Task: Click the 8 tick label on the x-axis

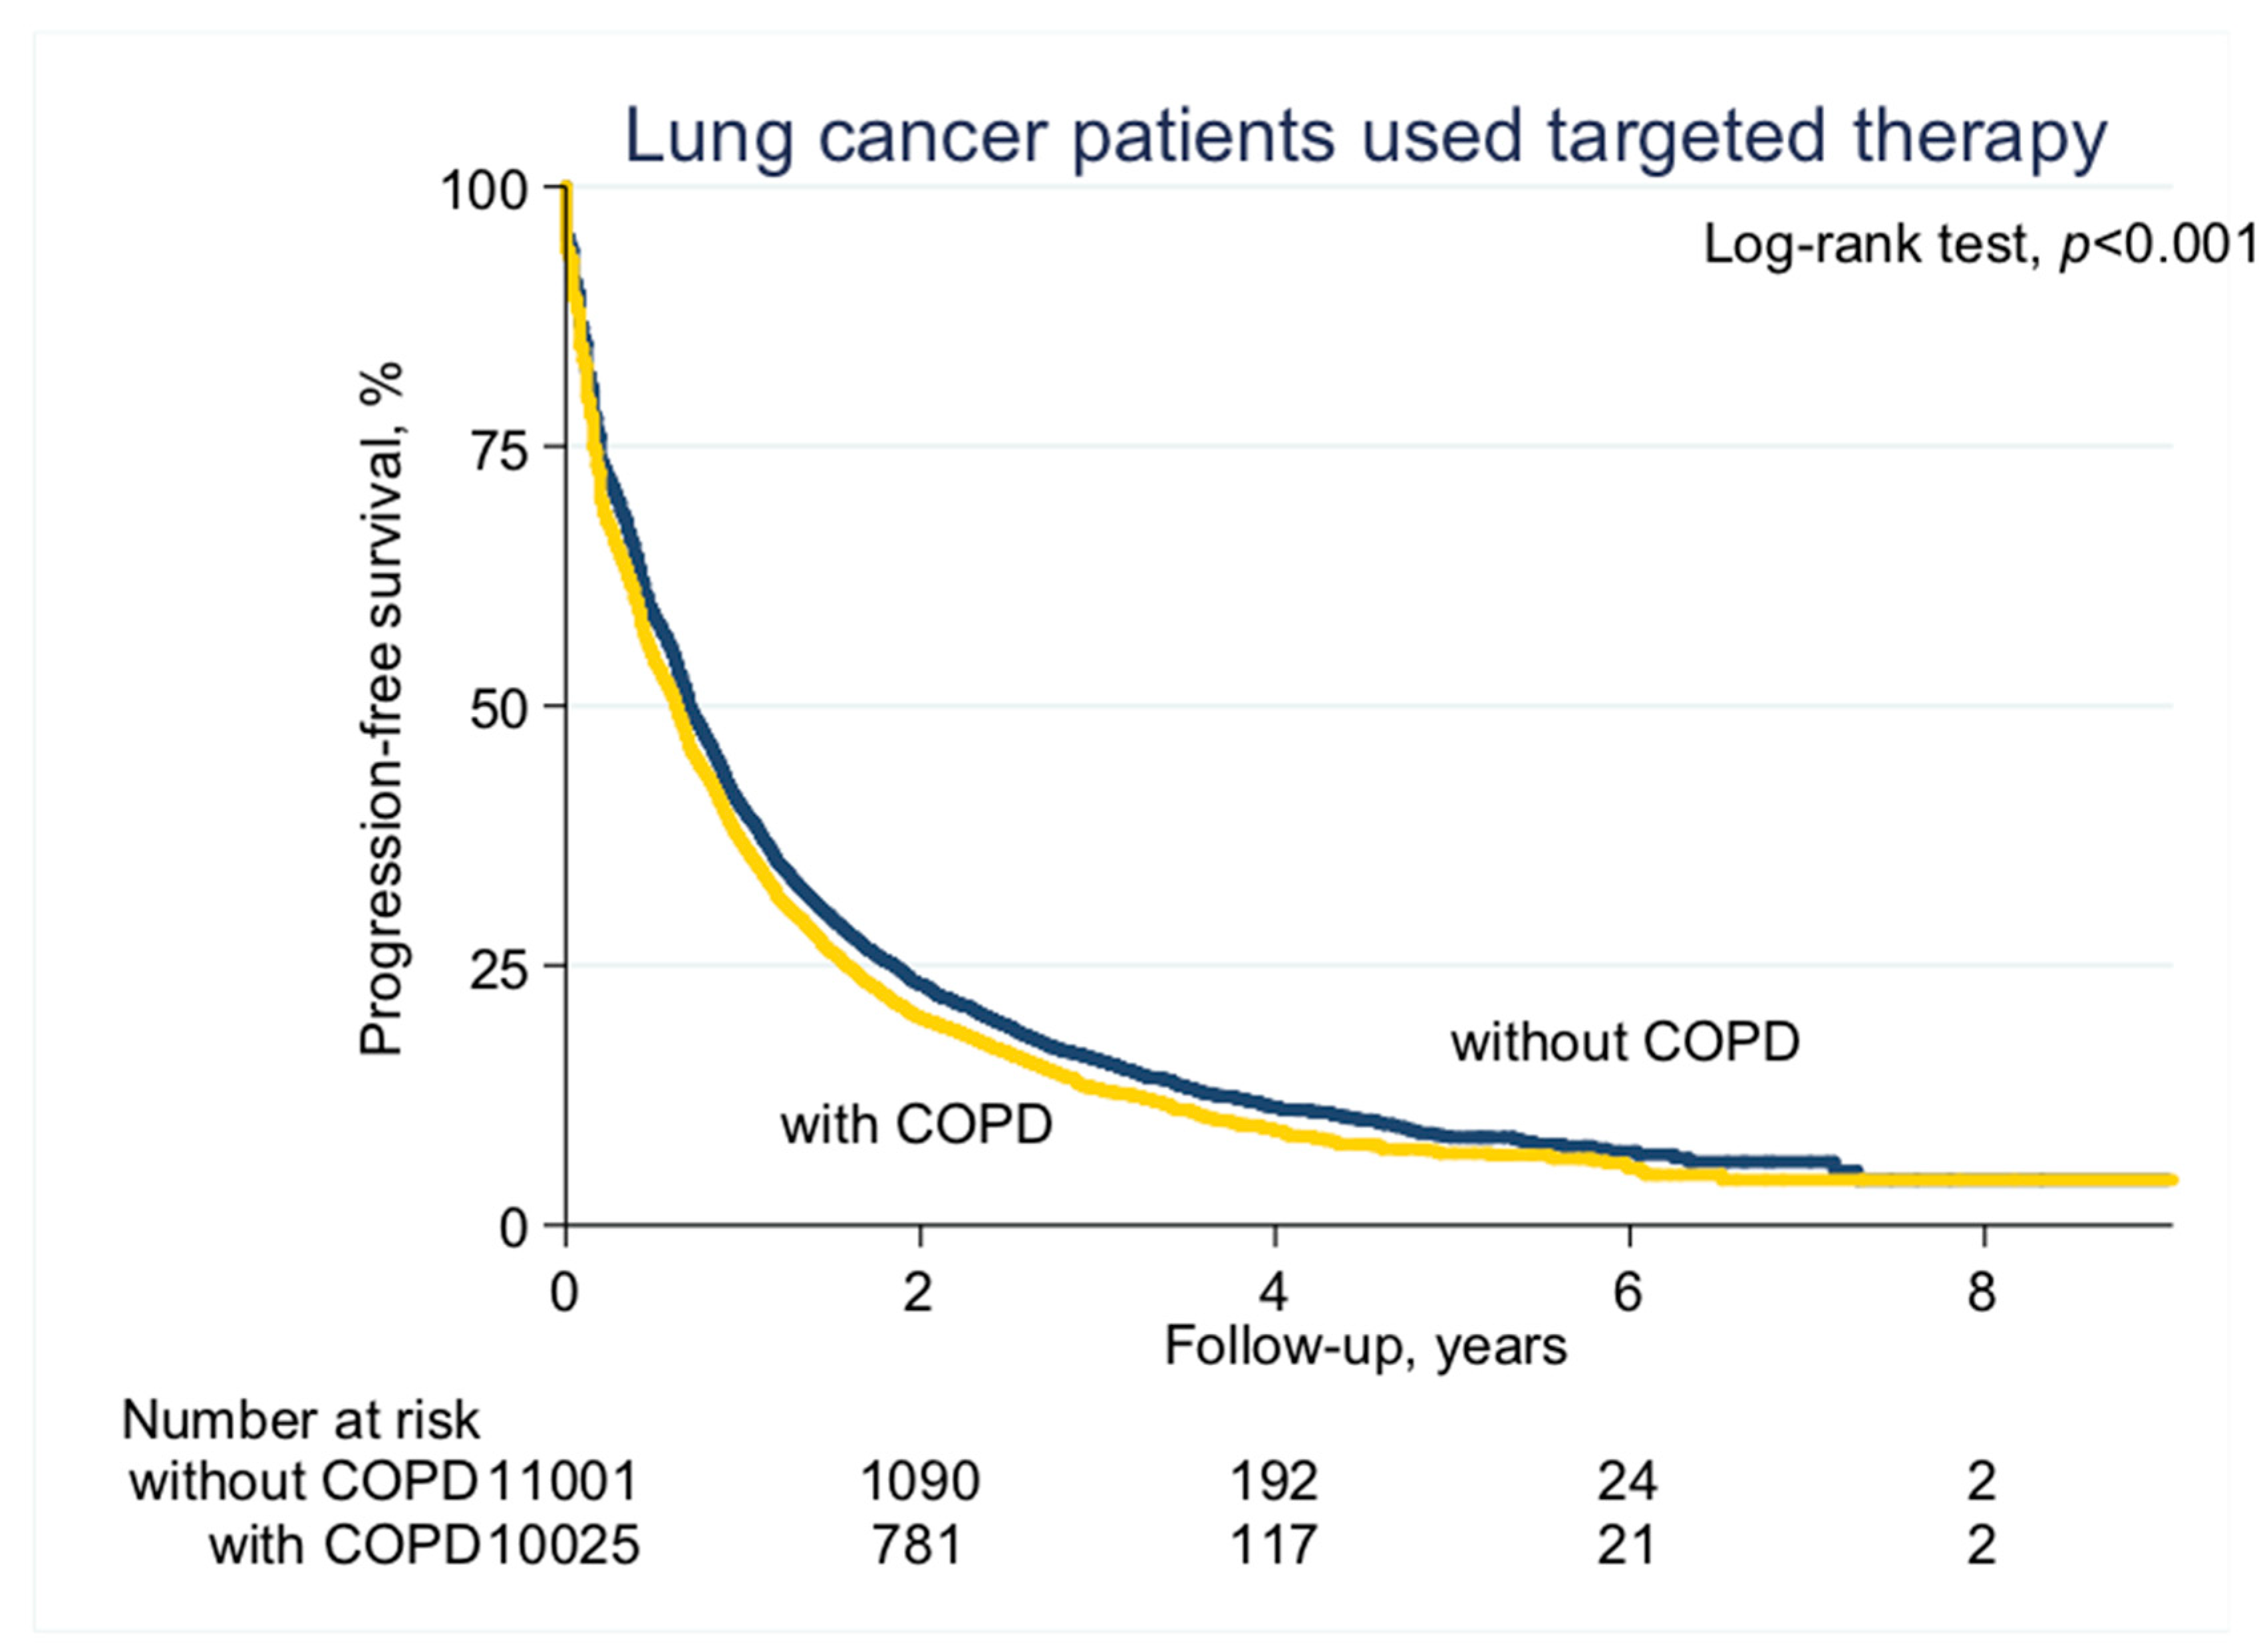Action: tap(1982, 1293)
